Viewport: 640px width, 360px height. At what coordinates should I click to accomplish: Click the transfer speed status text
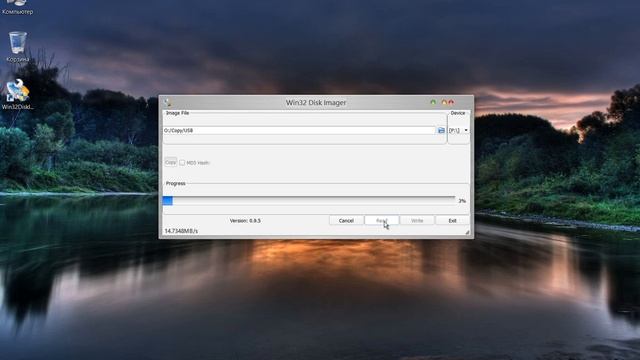pyautogui.click(x=181, y=231)
